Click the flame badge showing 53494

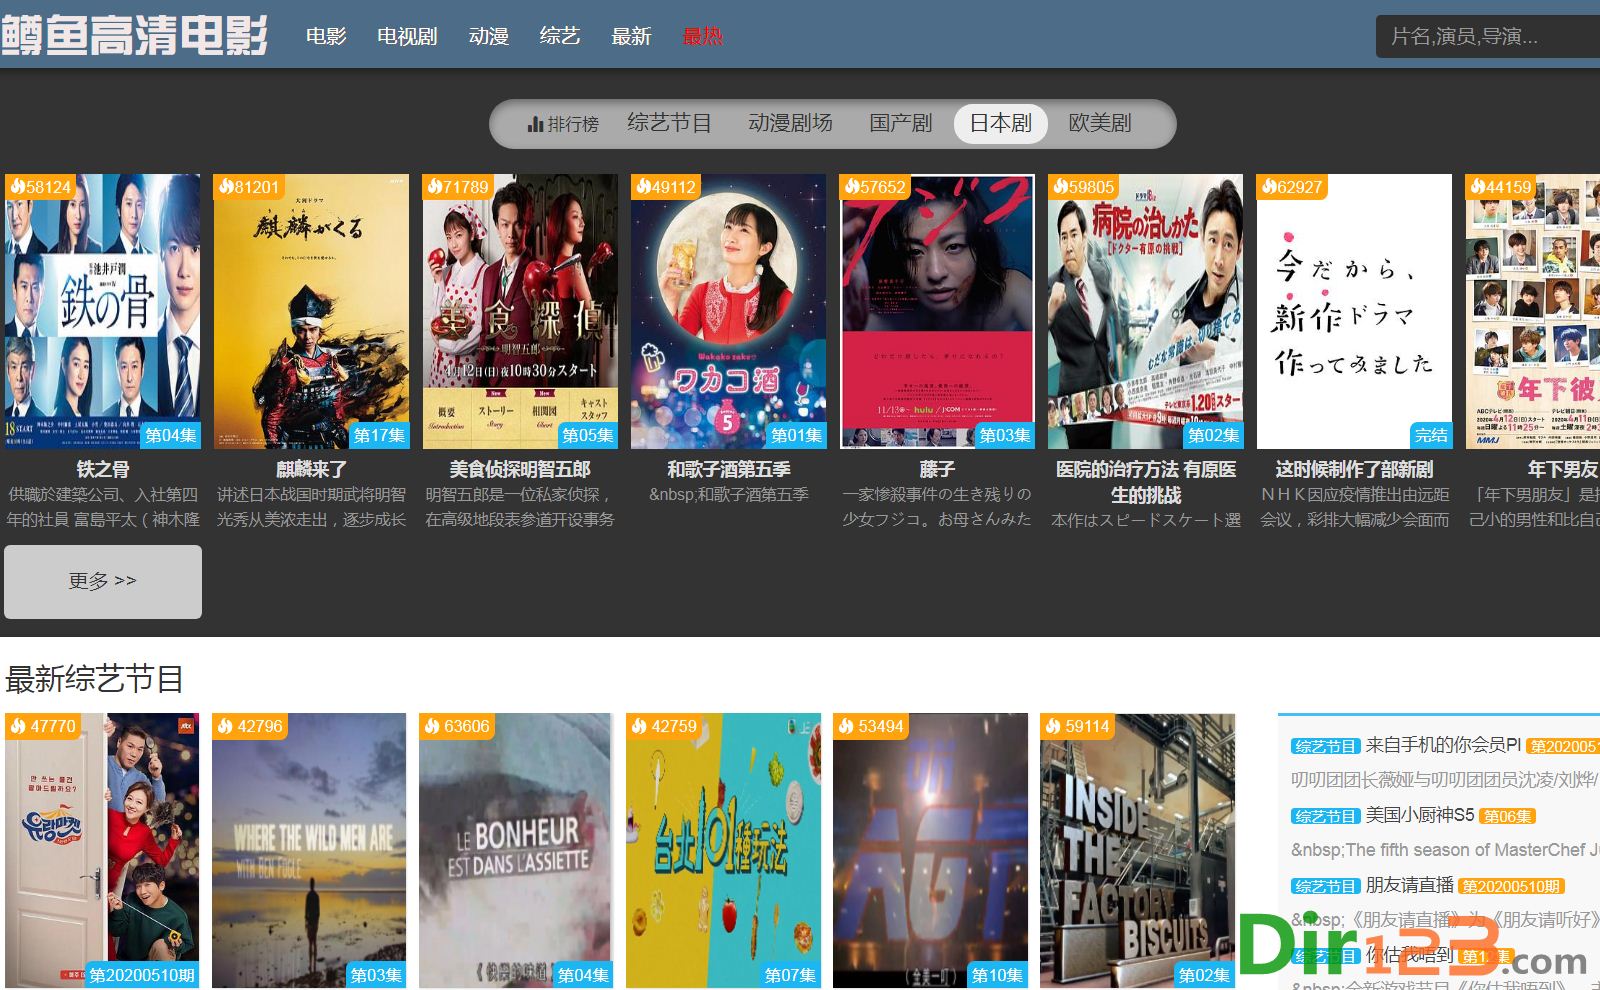coord(871,726)
